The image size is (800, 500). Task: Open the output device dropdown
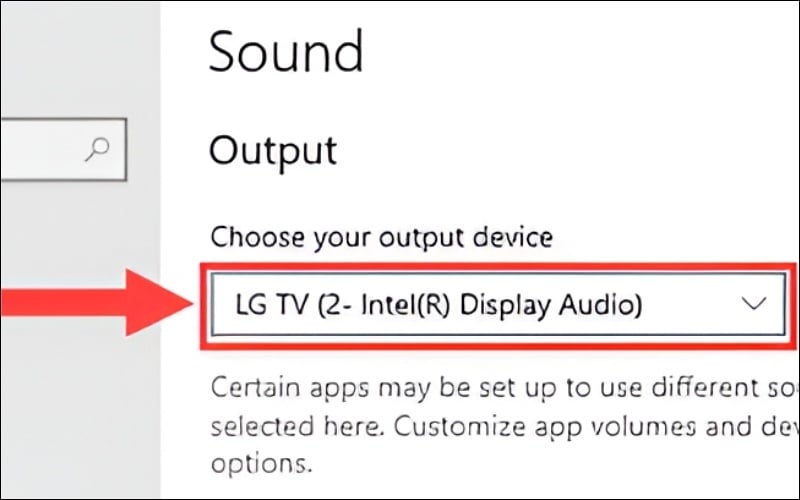click(x=494, y=304)
